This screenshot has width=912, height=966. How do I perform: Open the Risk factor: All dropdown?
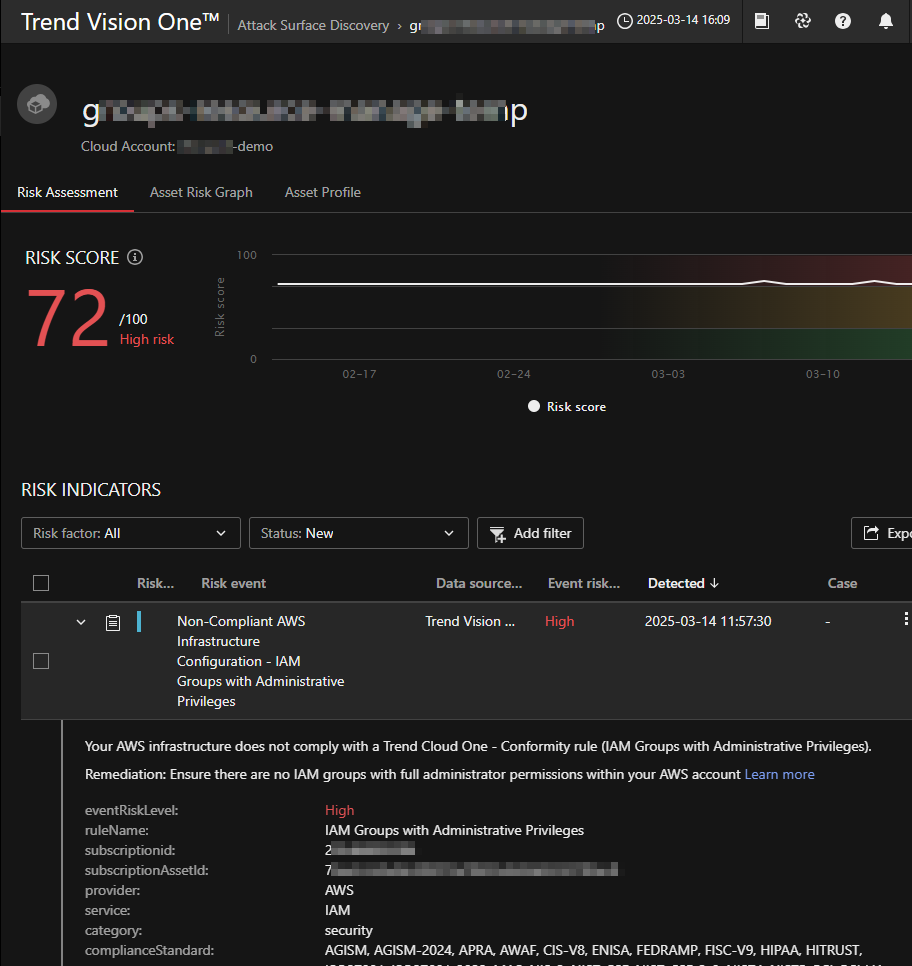(131, 533)
